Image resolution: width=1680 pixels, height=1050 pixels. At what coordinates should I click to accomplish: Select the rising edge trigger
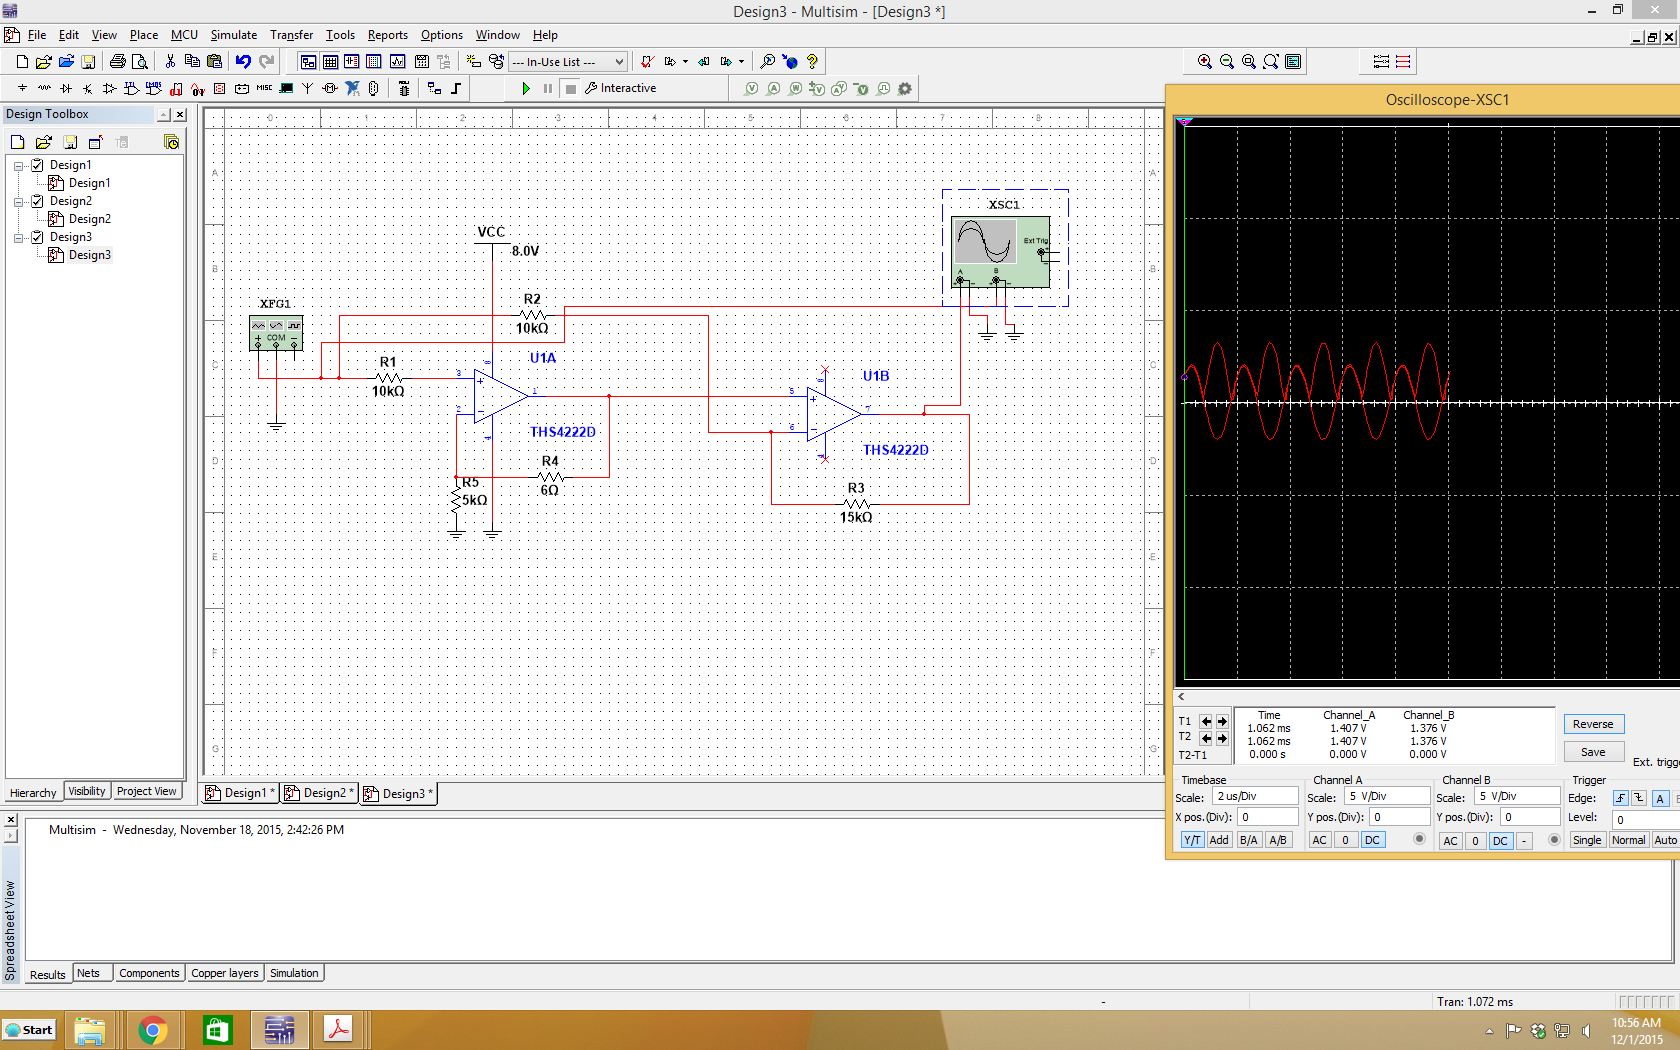point(1621,798)
